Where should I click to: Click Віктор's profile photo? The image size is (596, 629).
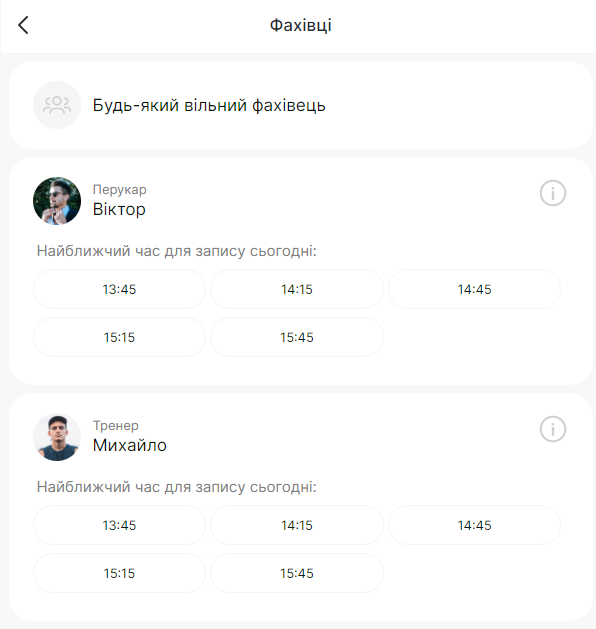coord(57,201)
